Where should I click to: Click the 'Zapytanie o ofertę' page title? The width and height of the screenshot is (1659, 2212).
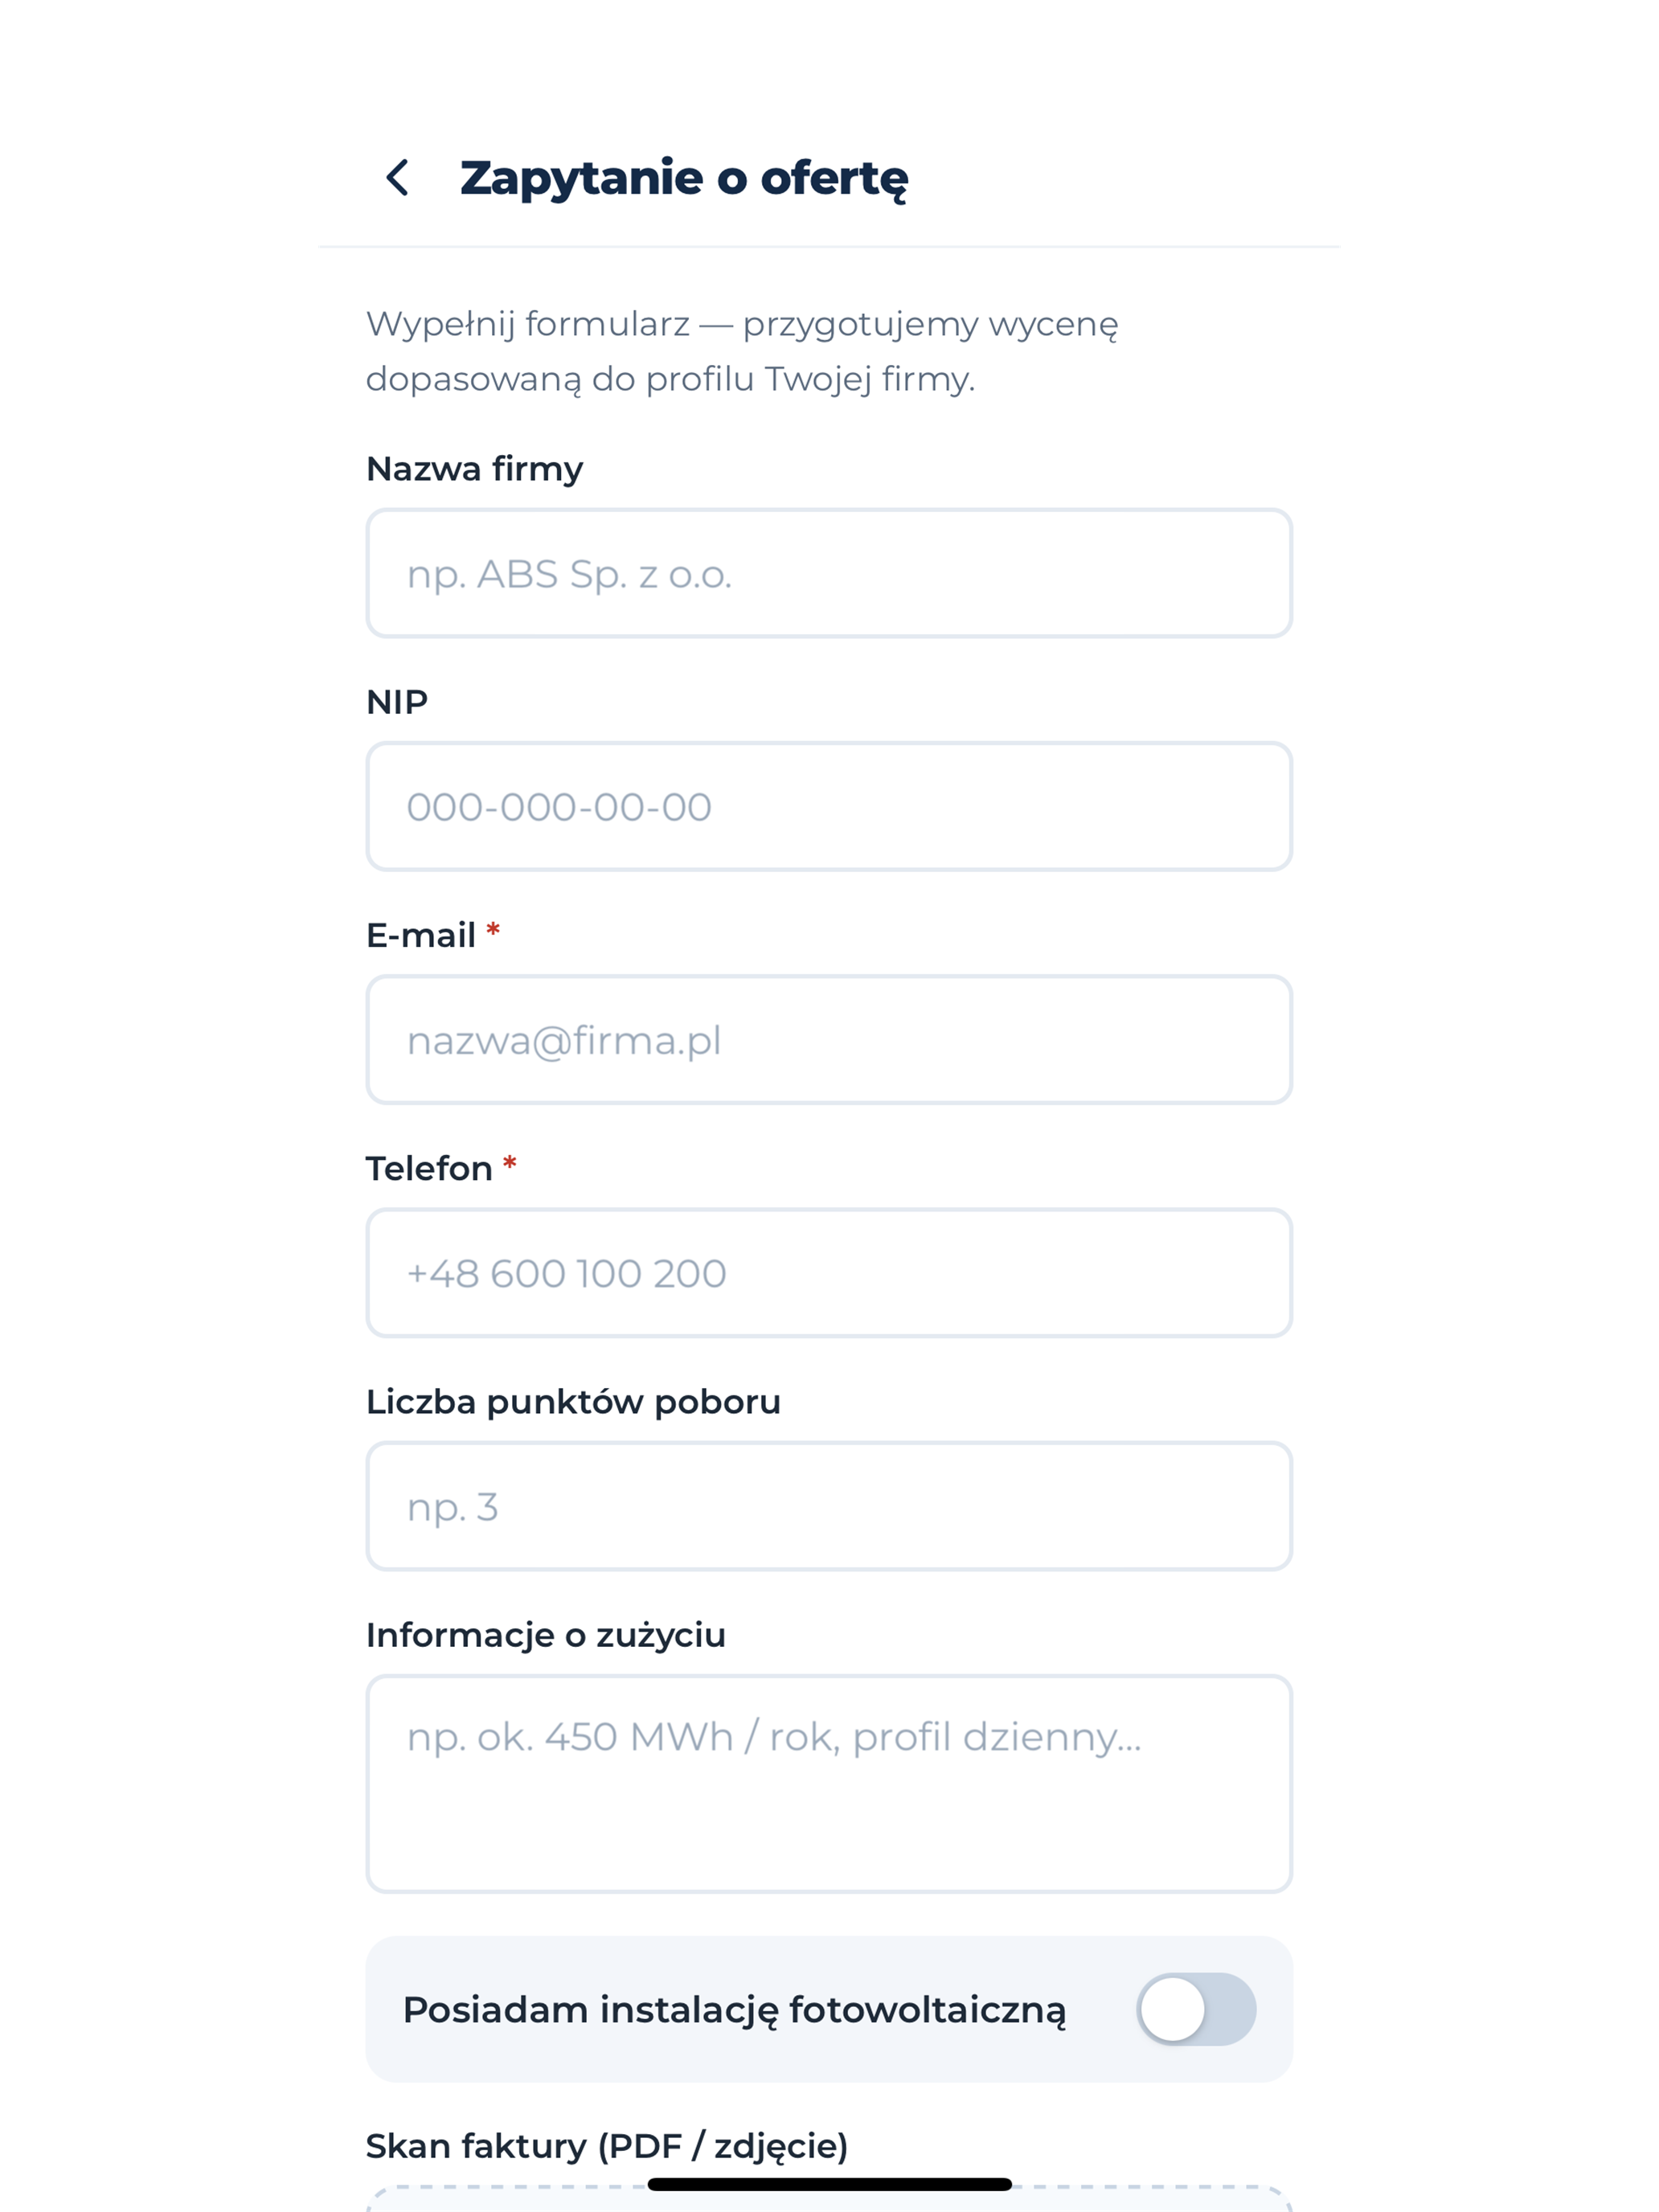coord(684,178)
